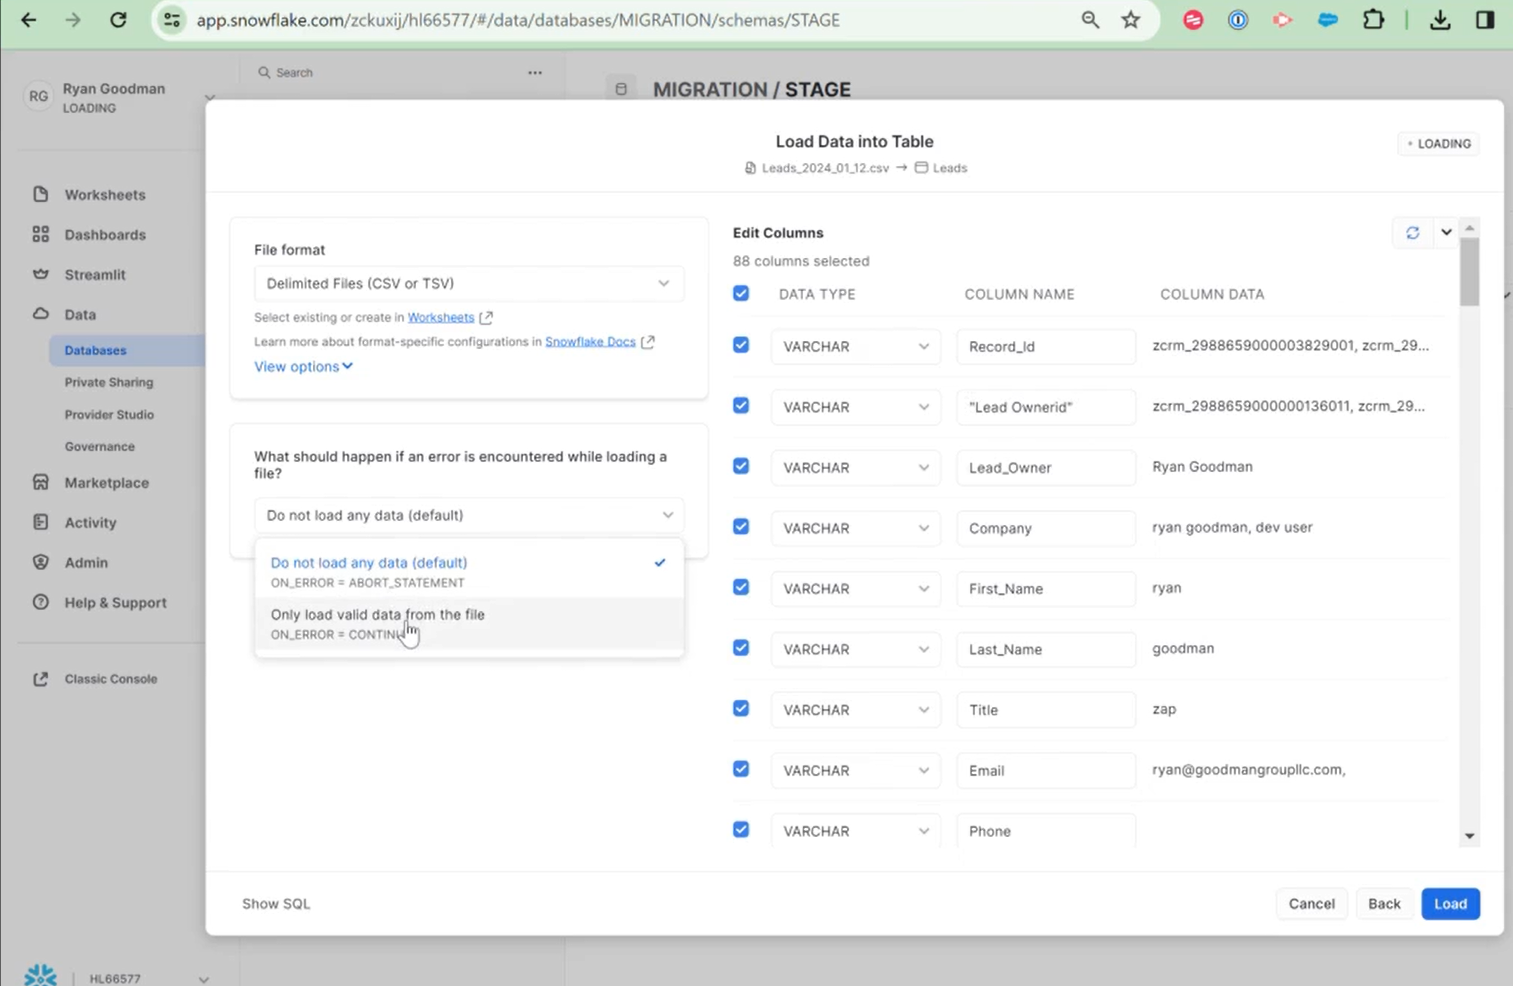Click the column list scrollbar thumb
1513x986 pixels.
(x=1469, y=272)
